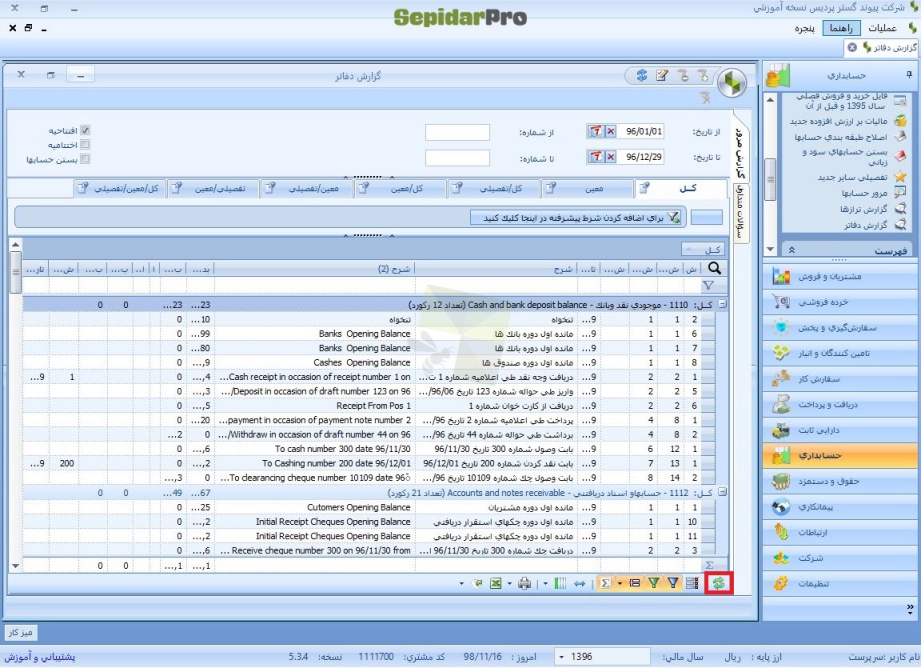
Task: Click the grid vertical scrollbar thumb
Action: [x=15, y=272]
